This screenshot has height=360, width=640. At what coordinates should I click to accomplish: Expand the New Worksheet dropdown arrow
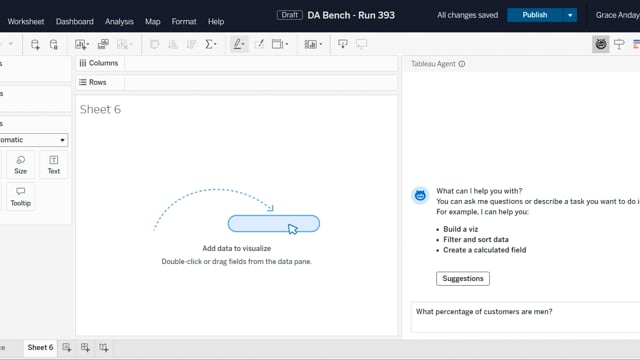88,44
